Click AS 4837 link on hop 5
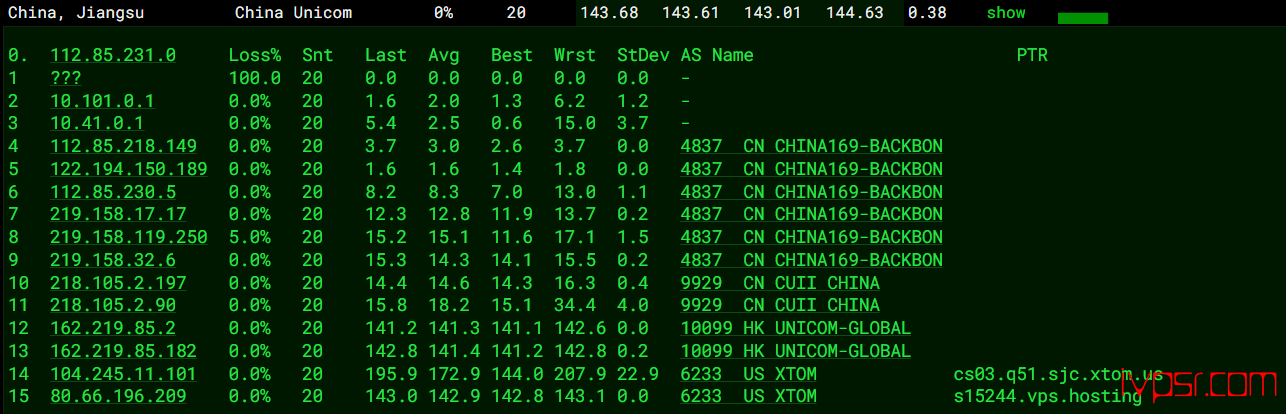The width and height of the screenshot is (1286, 414). tap(812, 169)
